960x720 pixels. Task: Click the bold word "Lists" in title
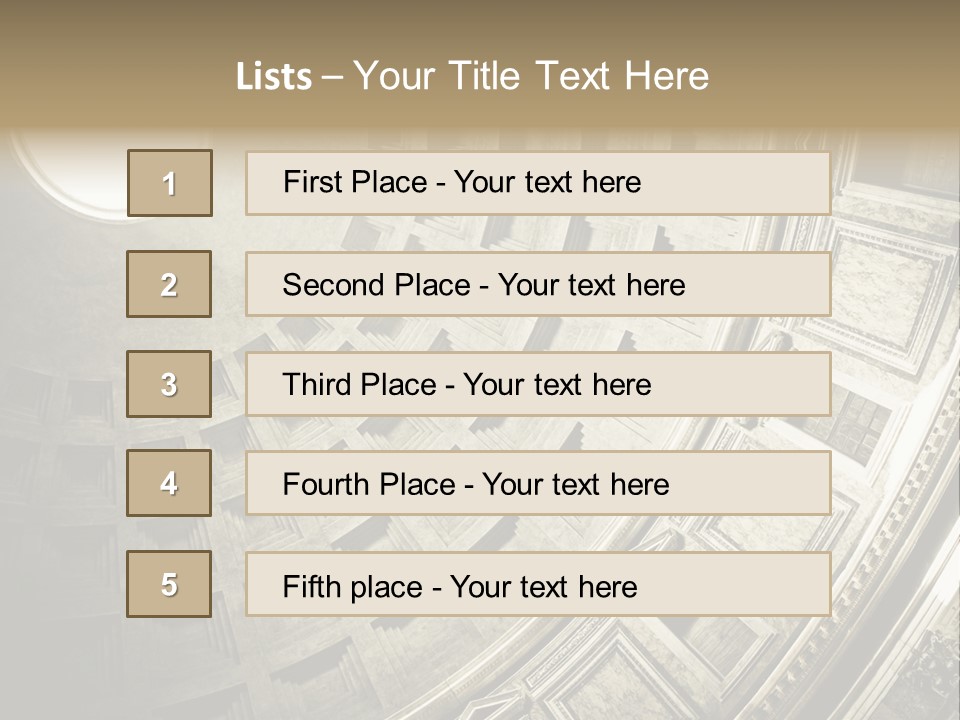(274, 77)
